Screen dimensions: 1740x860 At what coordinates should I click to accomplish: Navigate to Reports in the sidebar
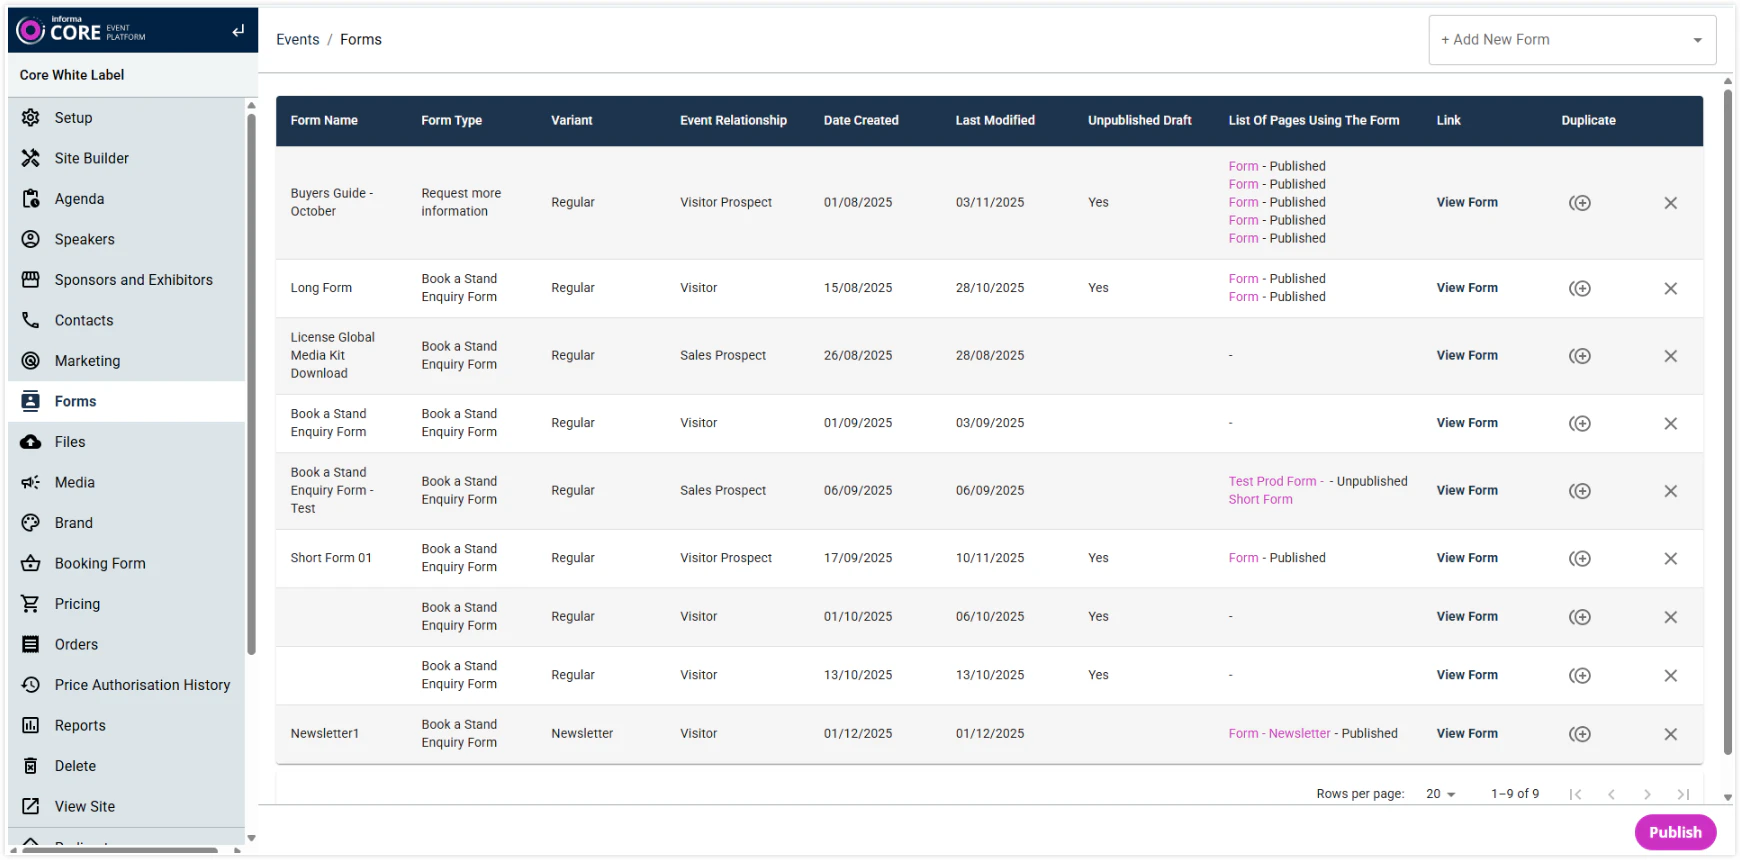(x=80, y=725)
